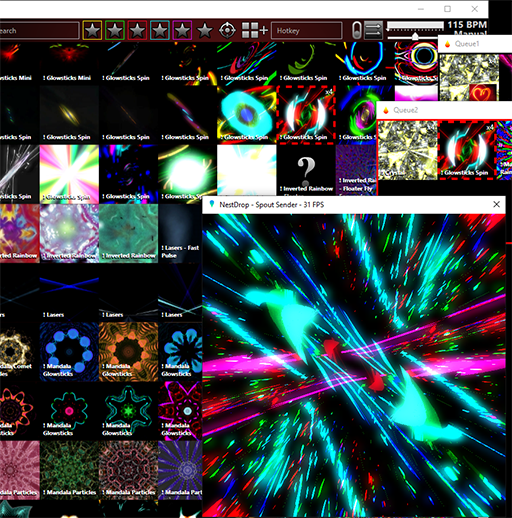Choose the green lattice Mandala Particles preset
This screenshot has width=512, height=518.
[x=69, y=470]
